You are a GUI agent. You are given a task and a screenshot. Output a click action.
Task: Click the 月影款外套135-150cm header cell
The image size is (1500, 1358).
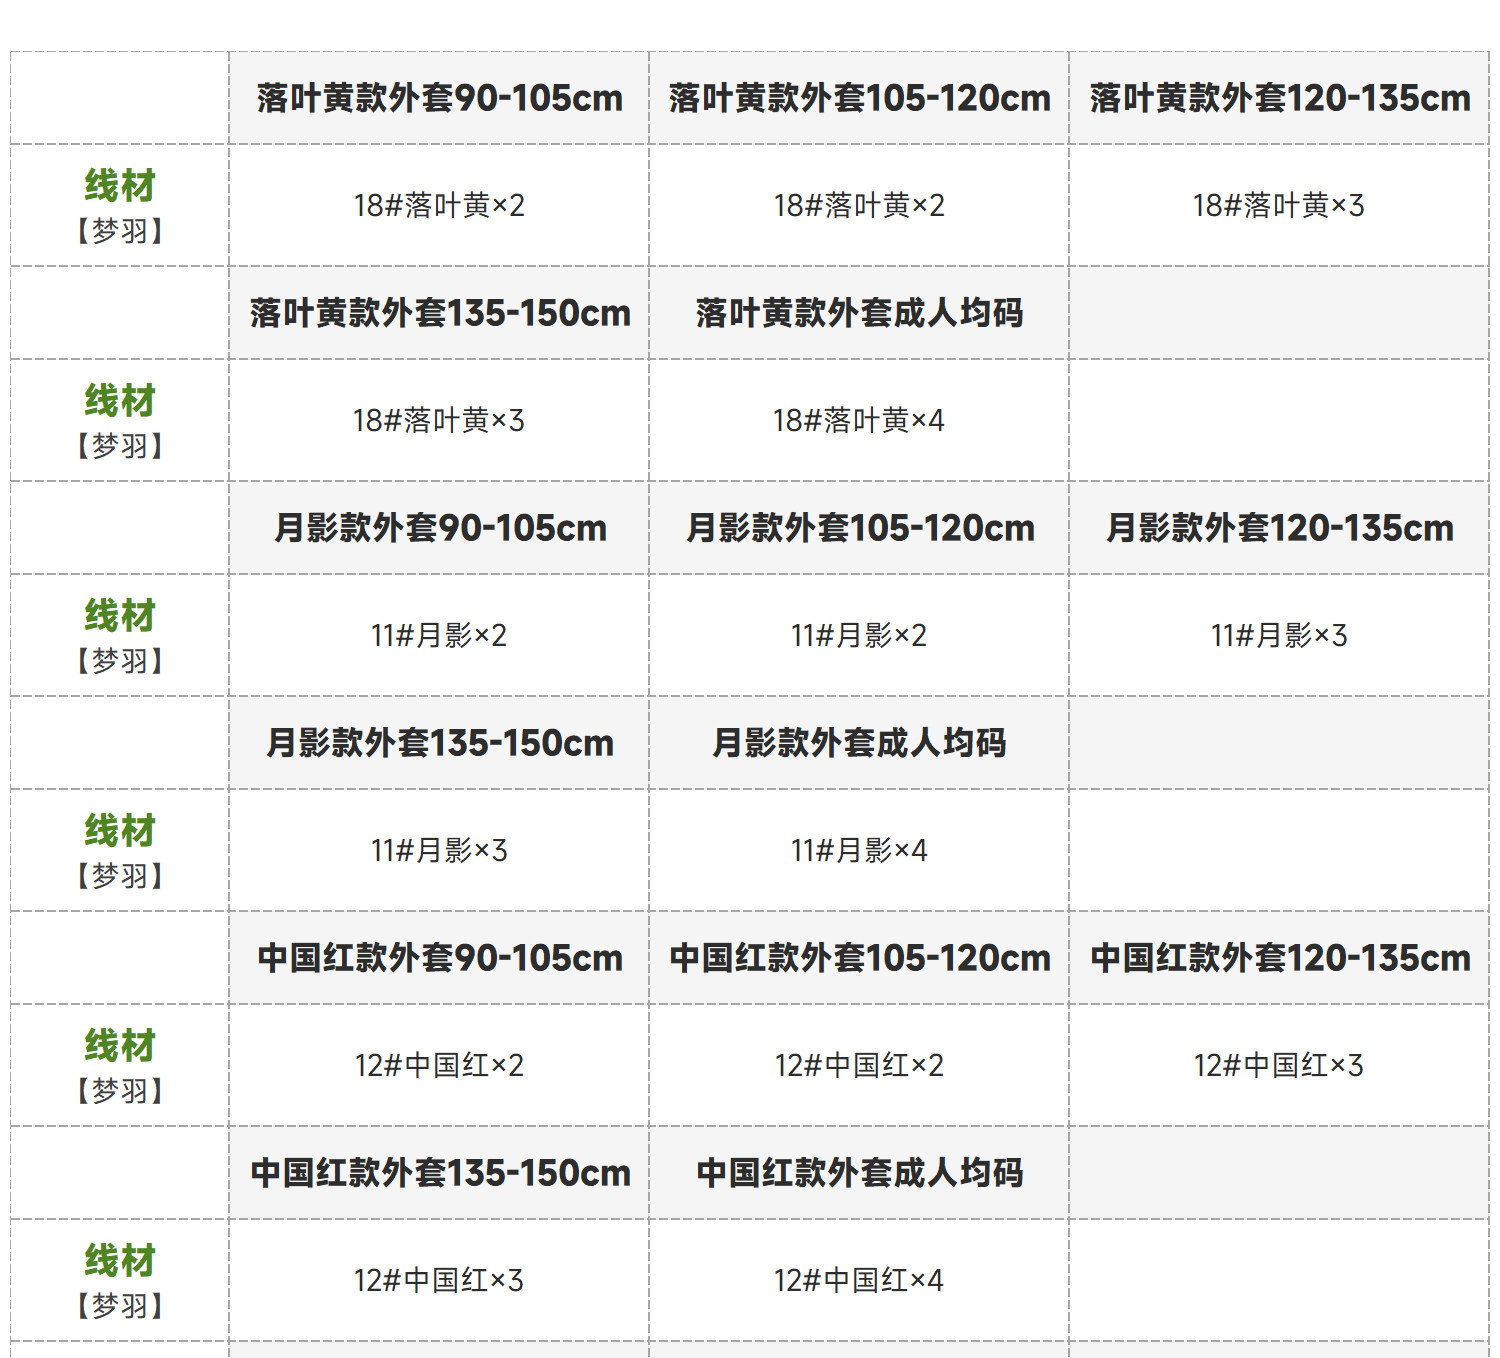(x=439, y=743)
